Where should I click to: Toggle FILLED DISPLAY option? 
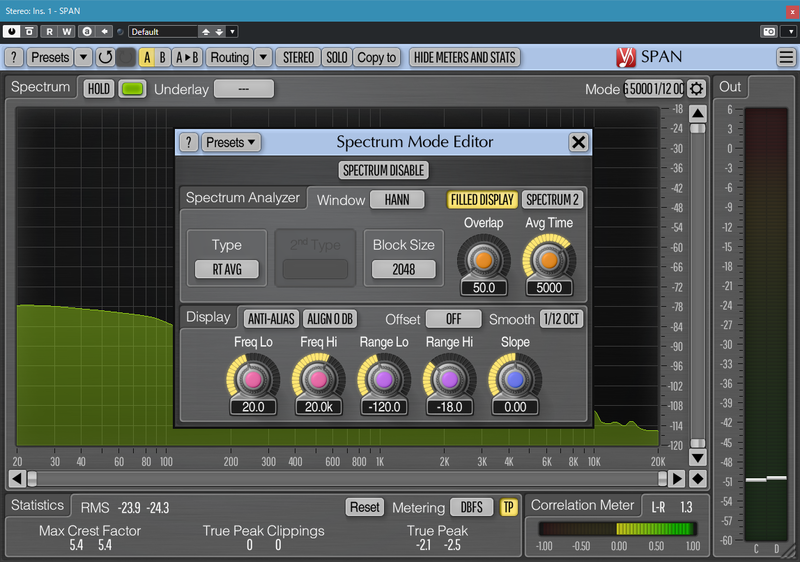482,199
